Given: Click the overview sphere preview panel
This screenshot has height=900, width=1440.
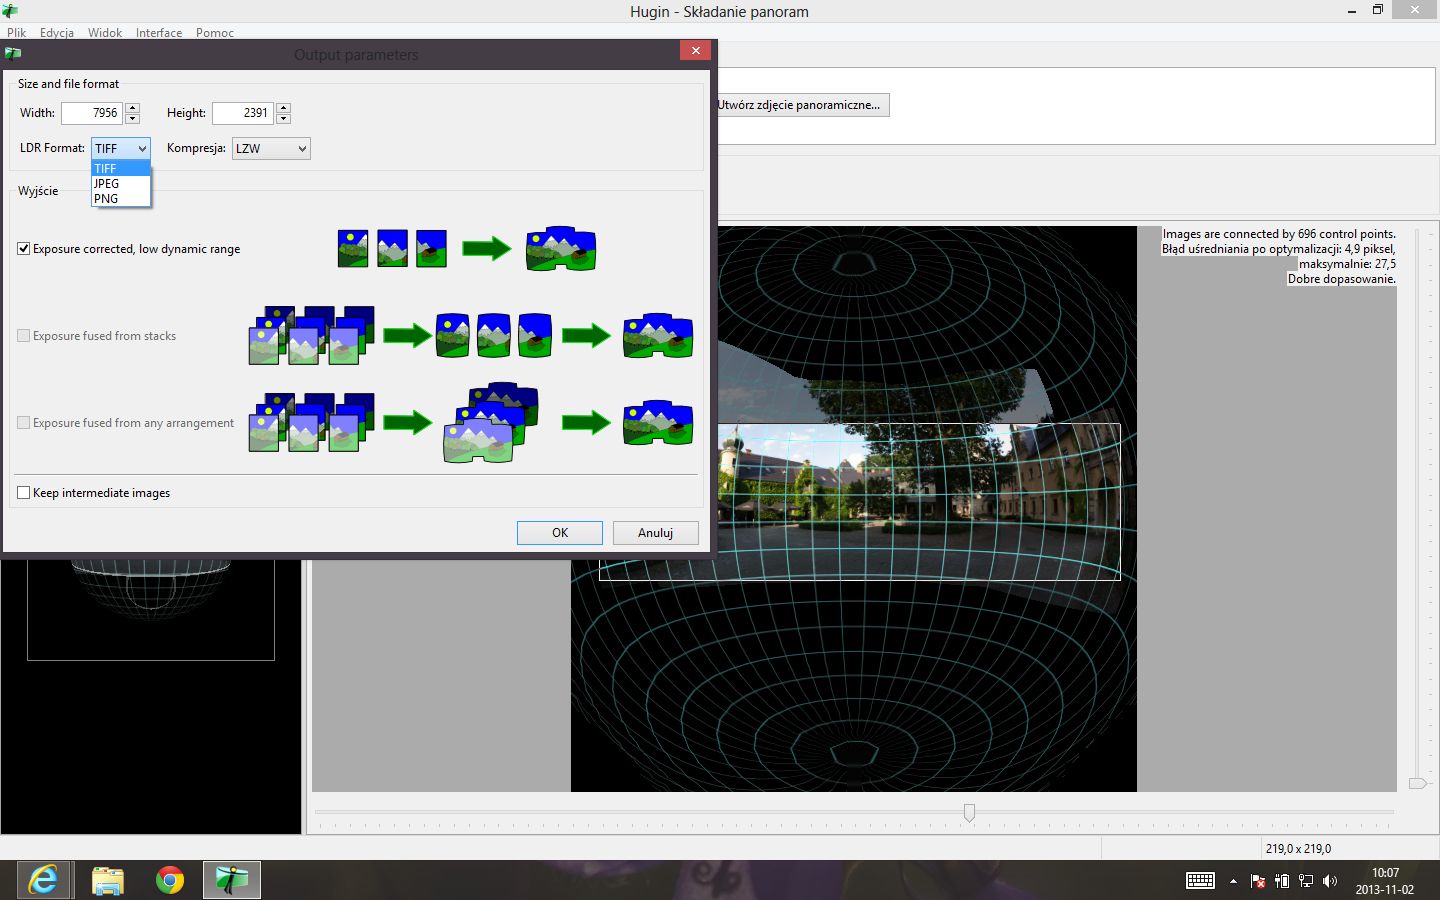Looking at the screenshot, I should pyautogui.click(x=151, y=696).
